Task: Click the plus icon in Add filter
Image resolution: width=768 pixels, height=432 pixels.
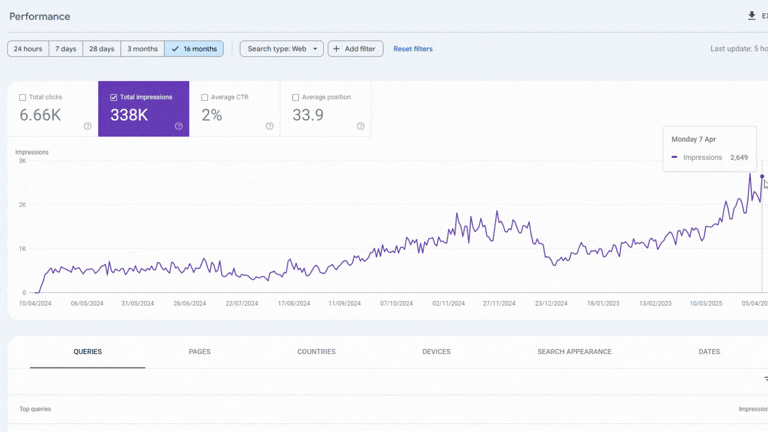Action: (x=337, y=49)
